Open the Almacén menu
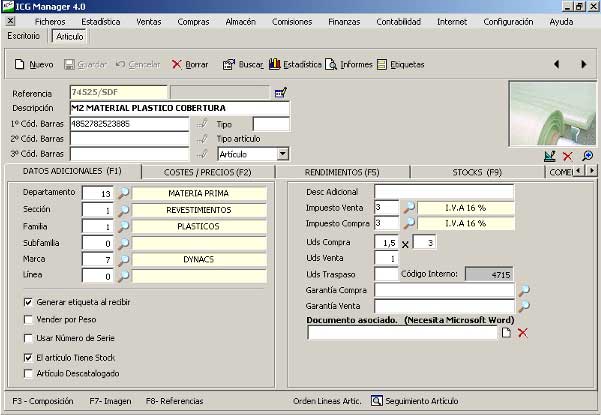Image resolution: width=601 pixels, height=415 pixels. point(240,20)
